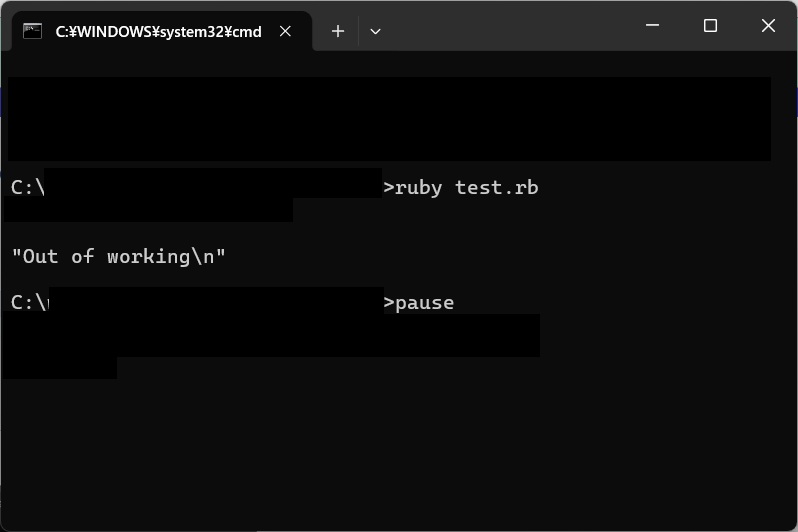Click the "test.rb" filename in the command
Viewport: 798px width, 532px height.
(496, 188)
